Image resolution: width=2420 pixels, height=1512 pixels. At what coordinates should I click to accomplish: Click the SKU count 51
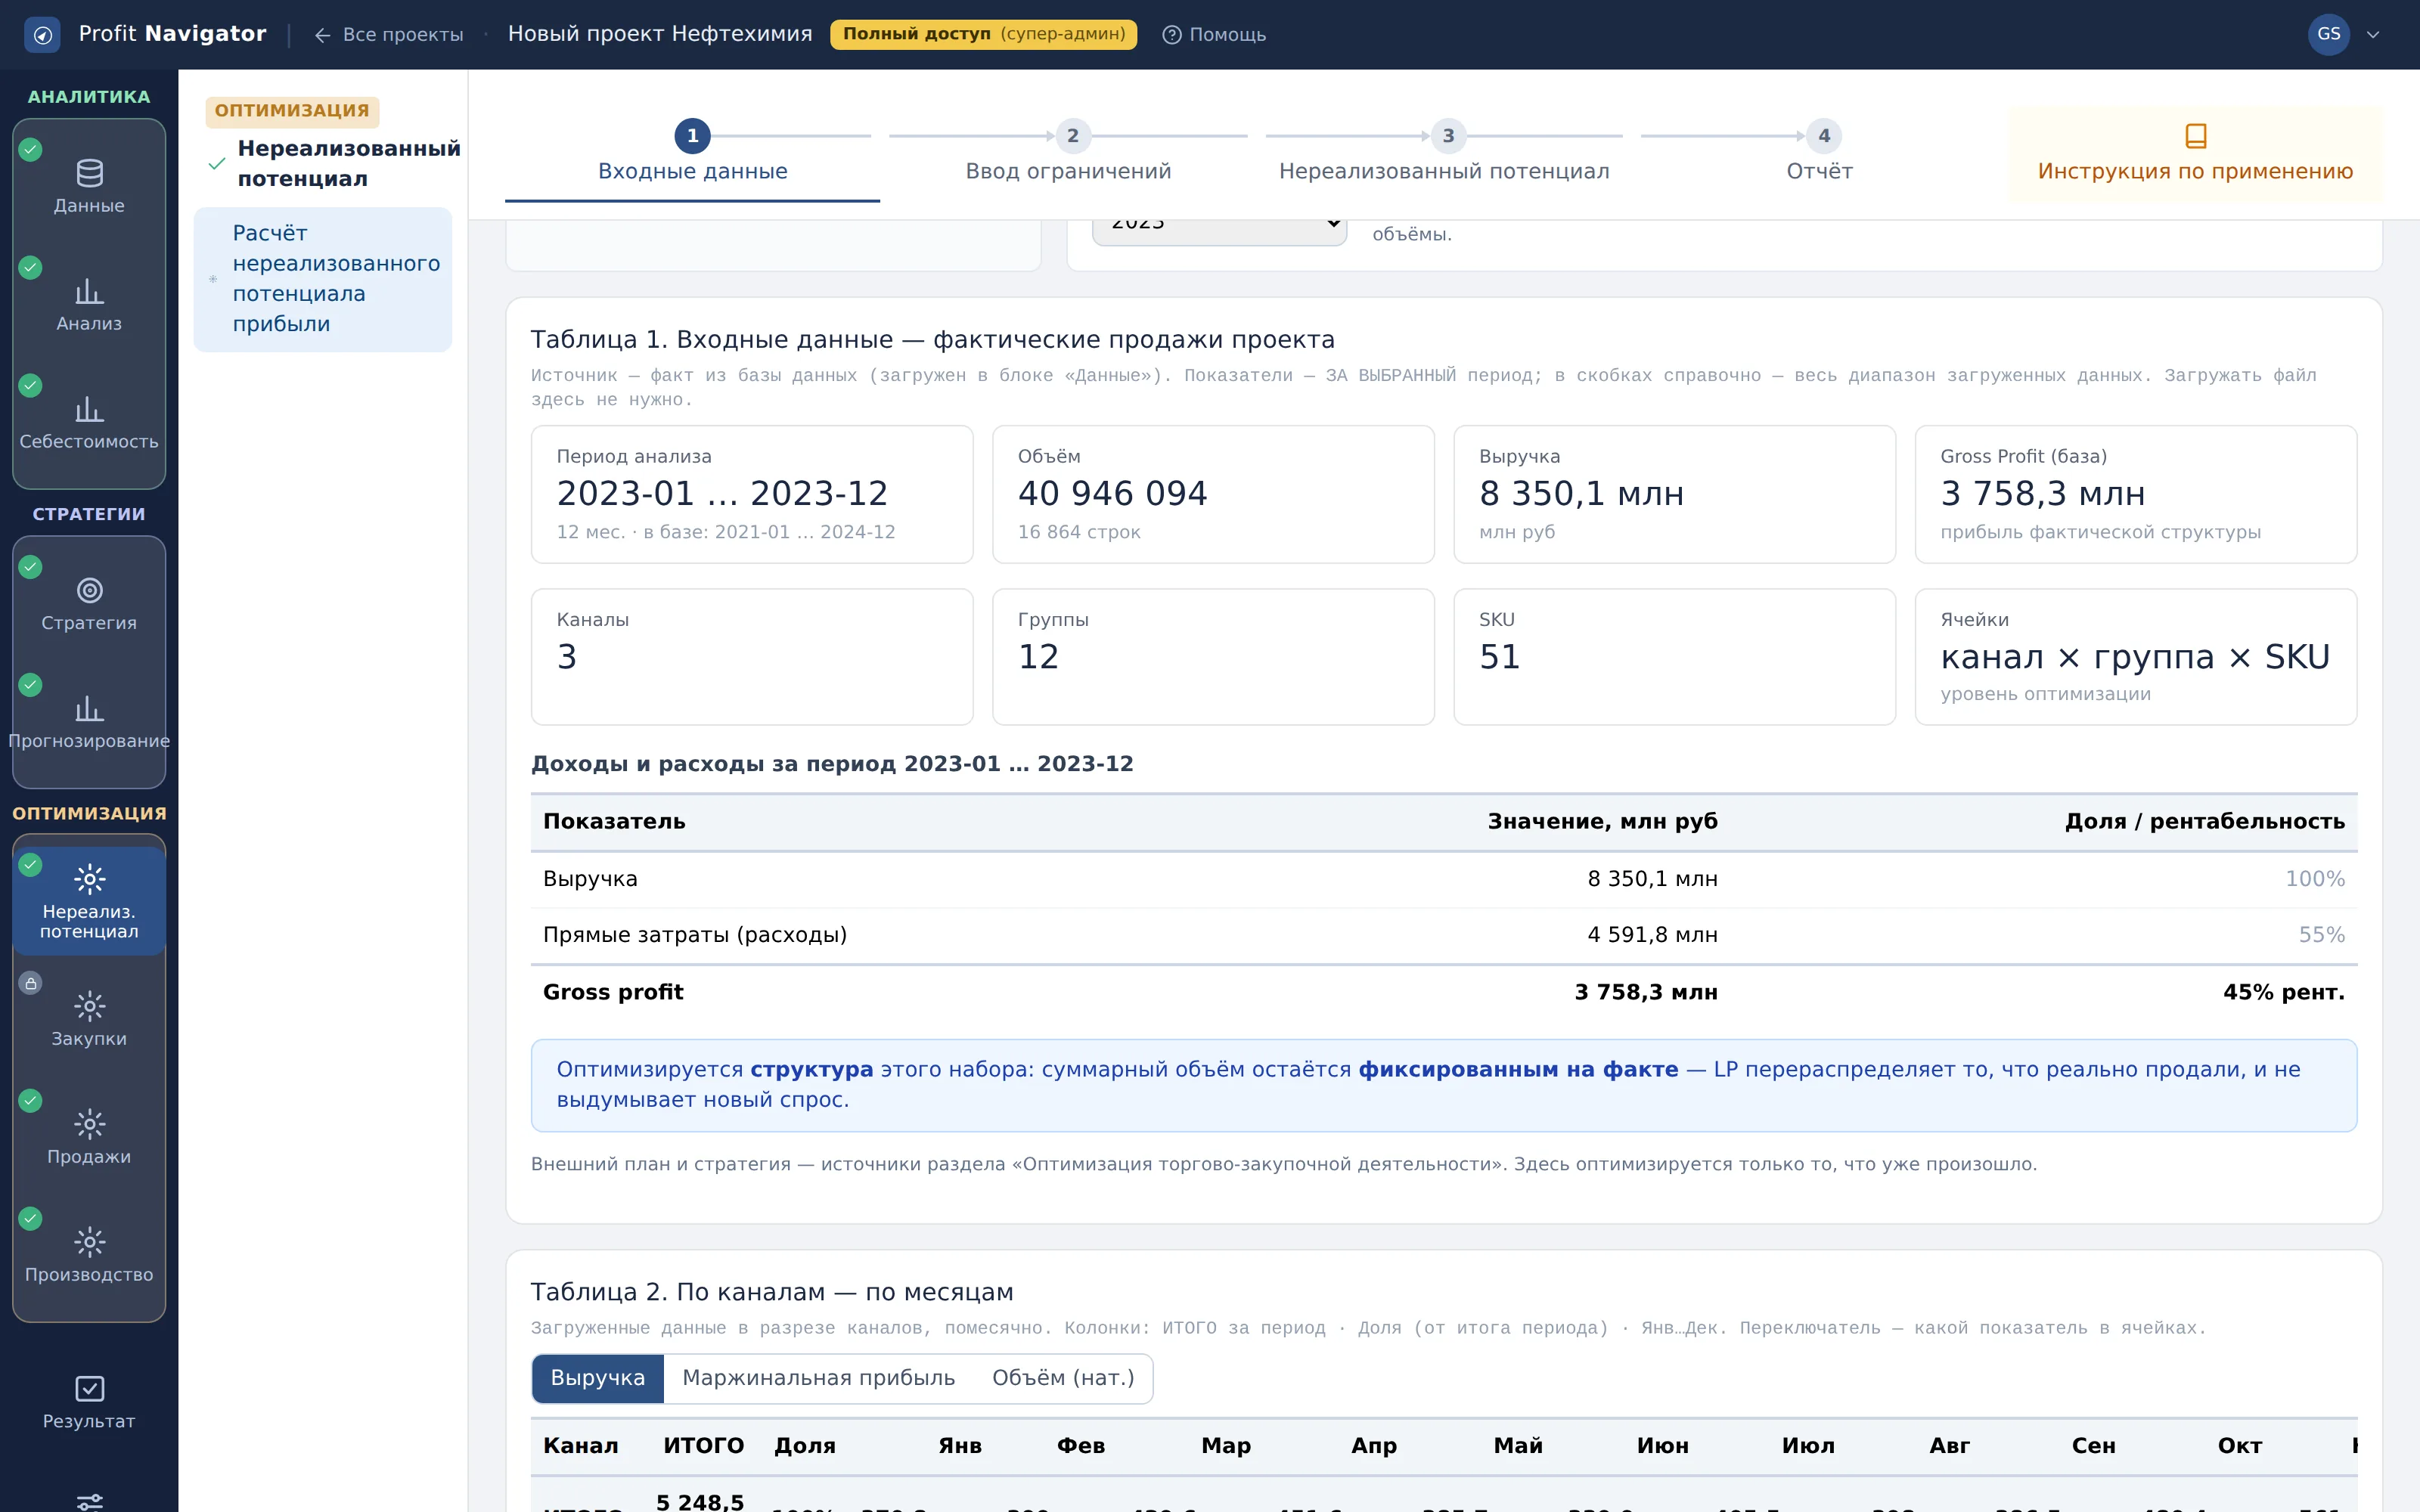coord(1499,657)
